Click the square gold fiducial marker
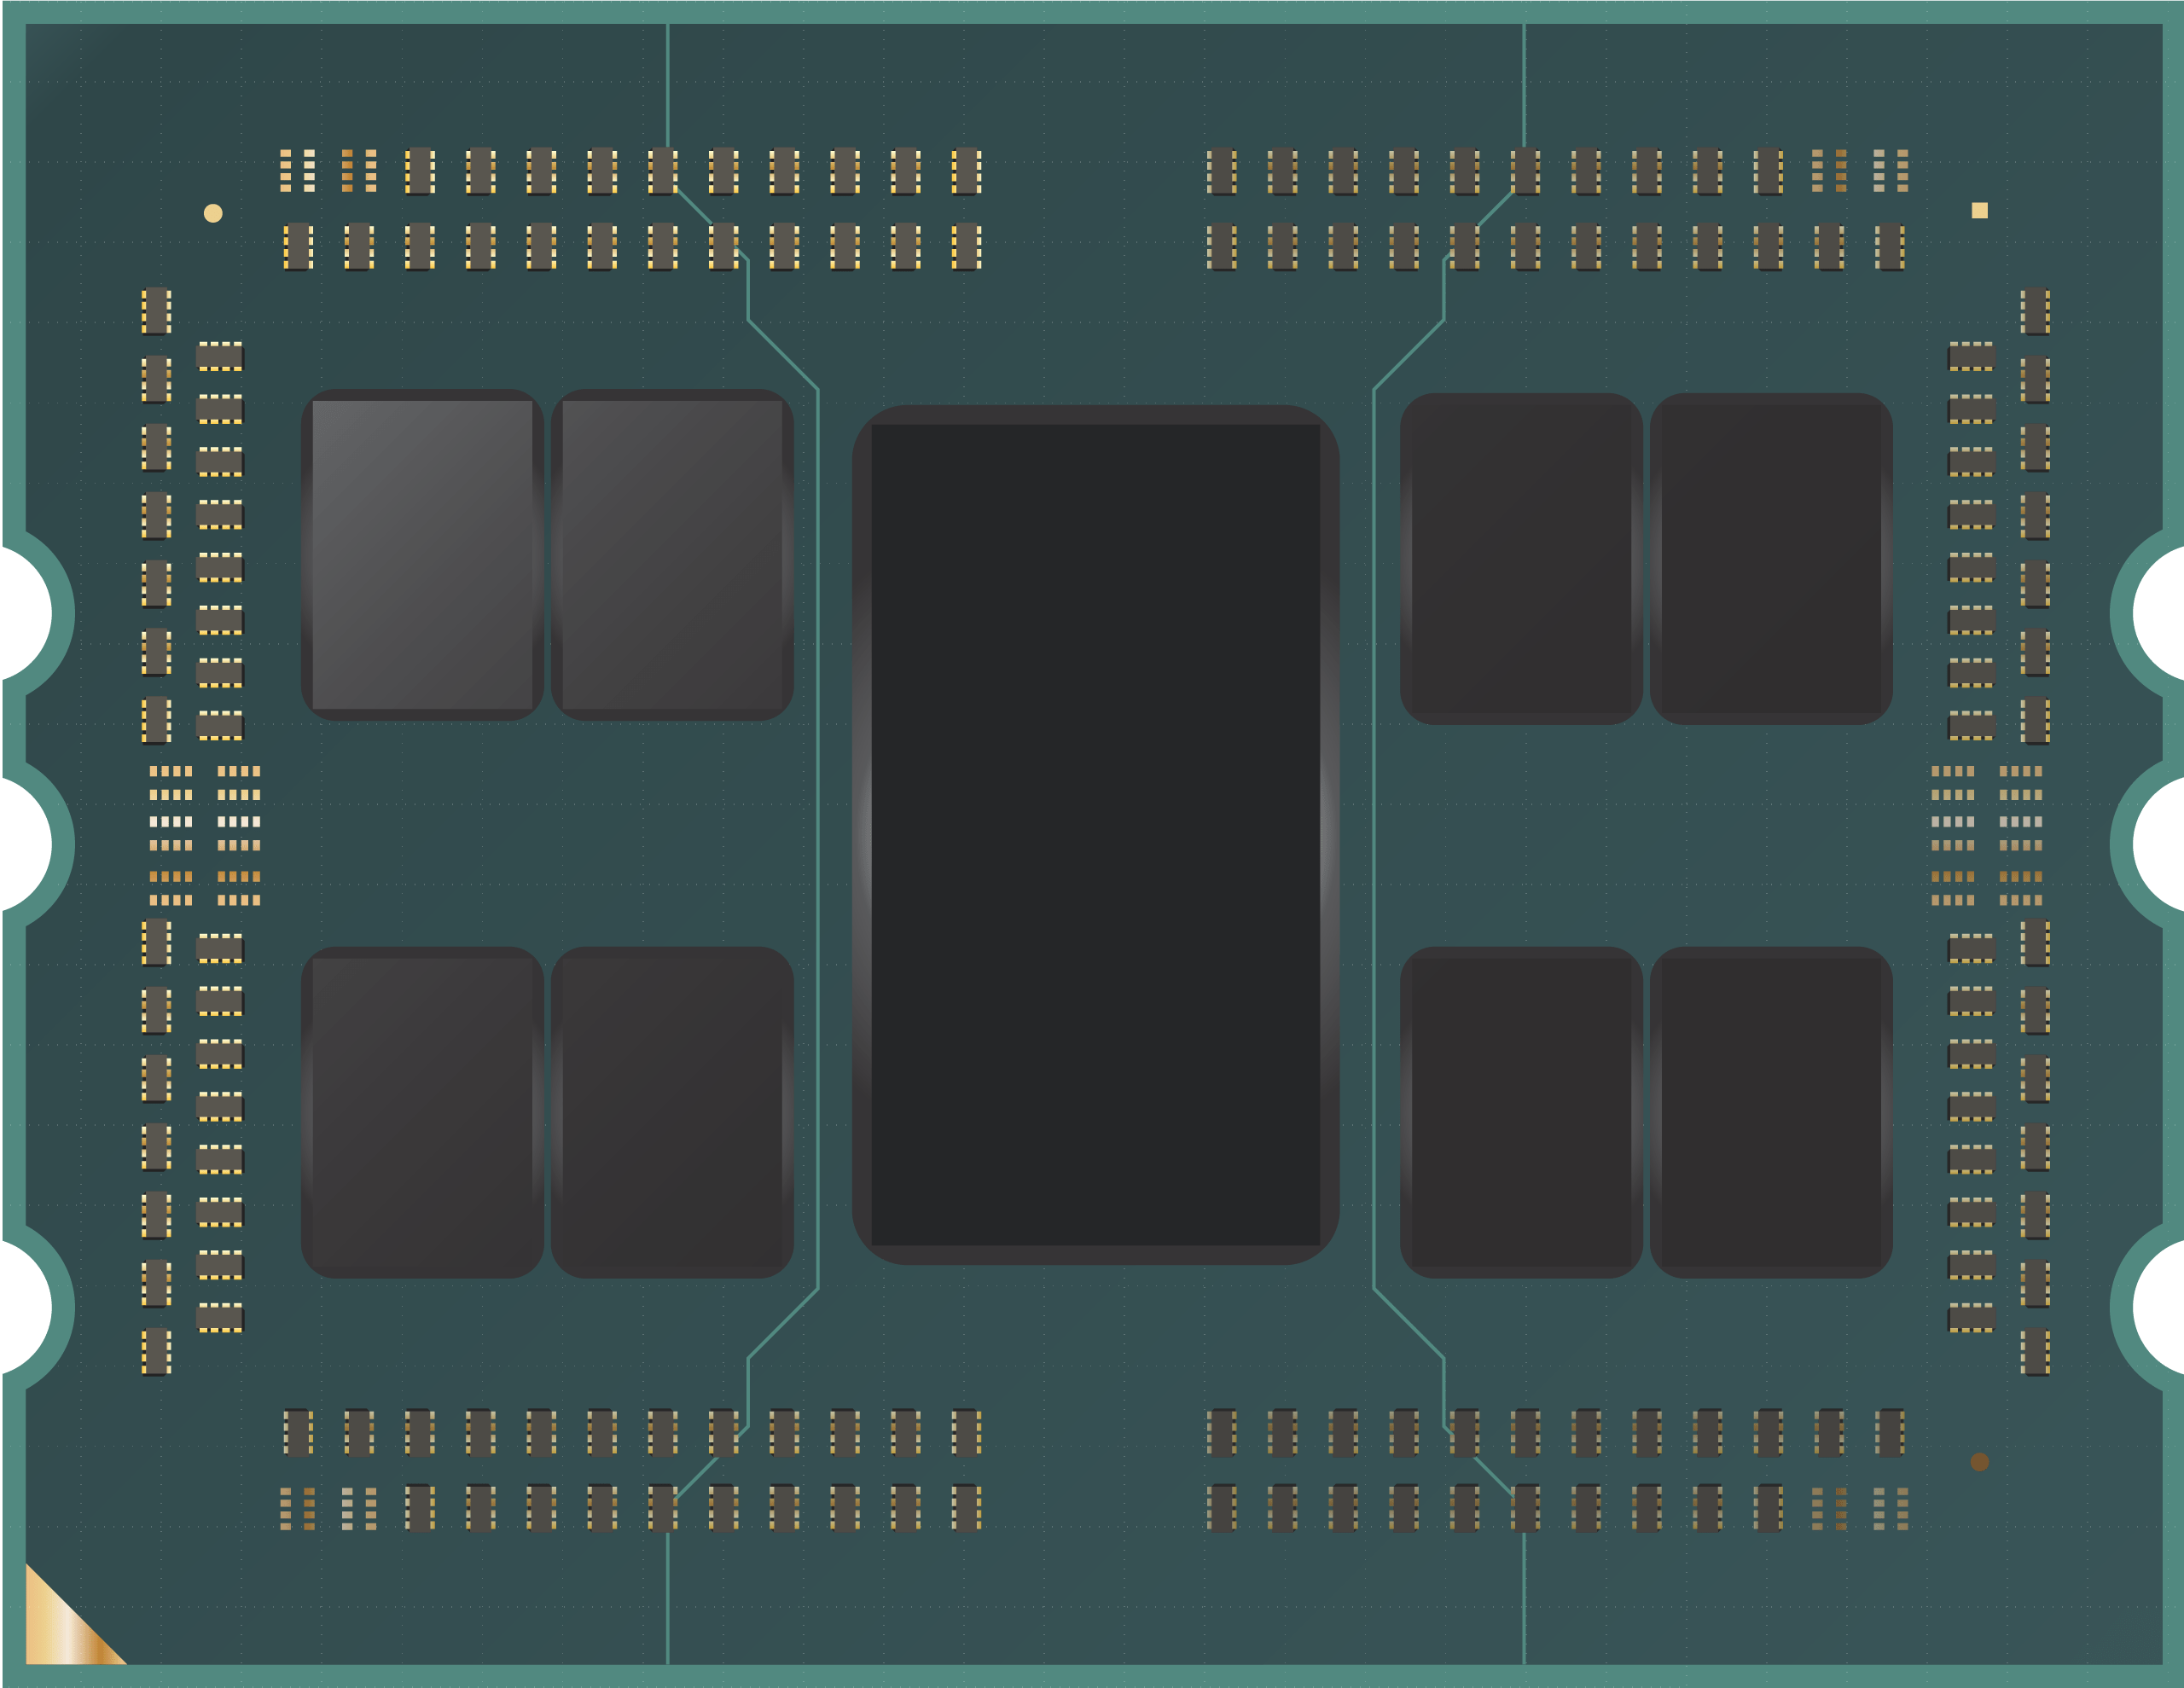 pos(1979,210)
